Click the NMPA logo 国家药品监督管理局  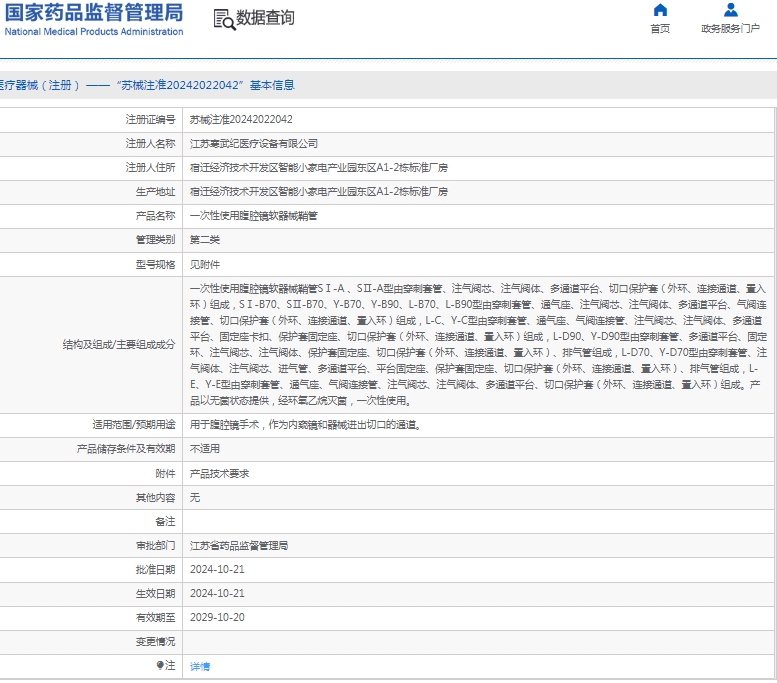pyautogui.click(x=94, y=19)
